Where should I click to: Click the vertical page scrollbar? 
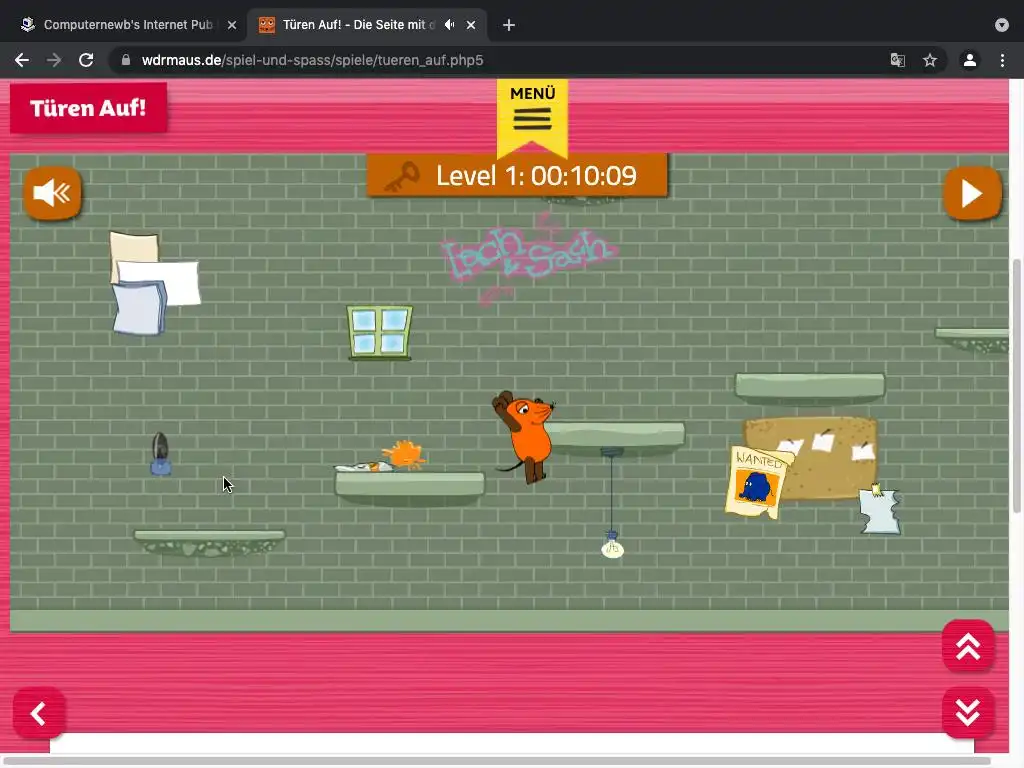pos(1017,385)
